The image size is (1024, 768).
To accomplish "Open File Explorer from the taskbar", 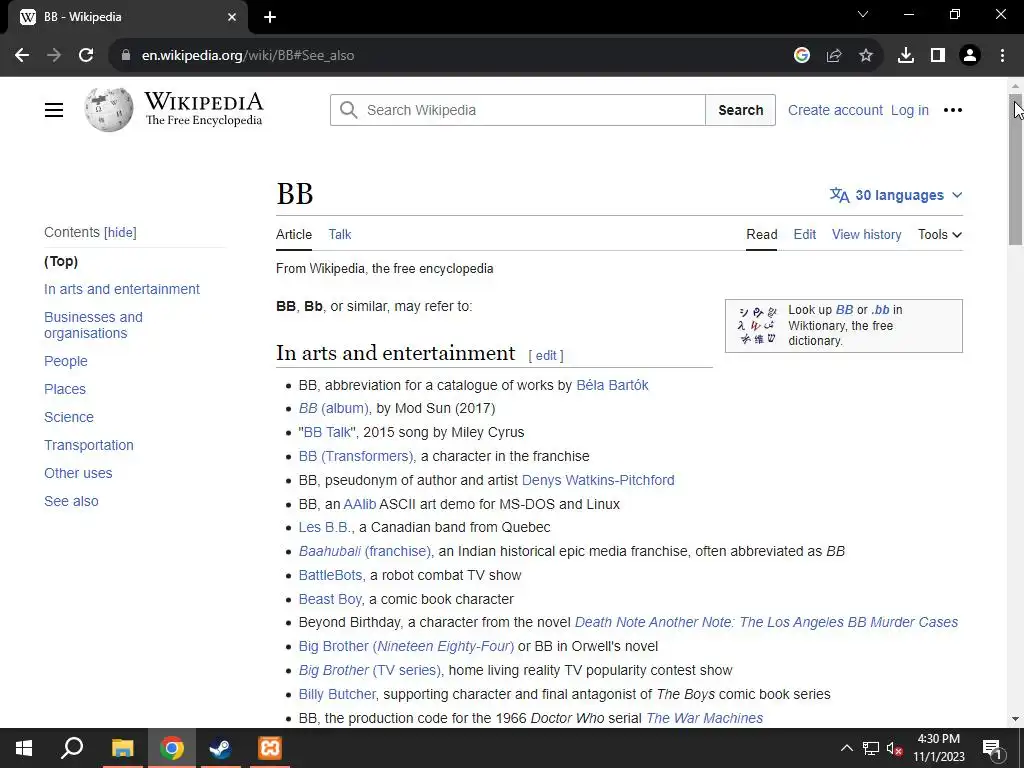I will coord(122,748).
